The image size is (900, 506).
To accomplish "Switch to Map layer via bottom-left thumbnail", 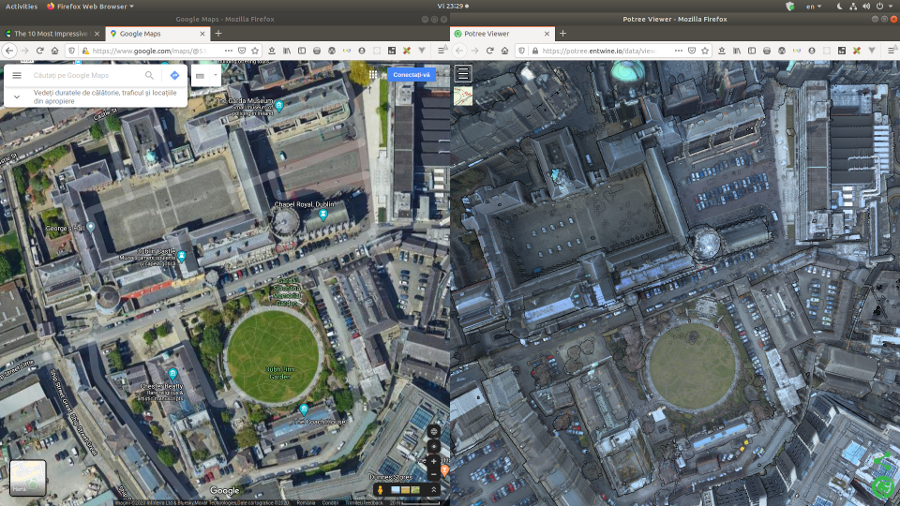I will [x=28, y=477].
